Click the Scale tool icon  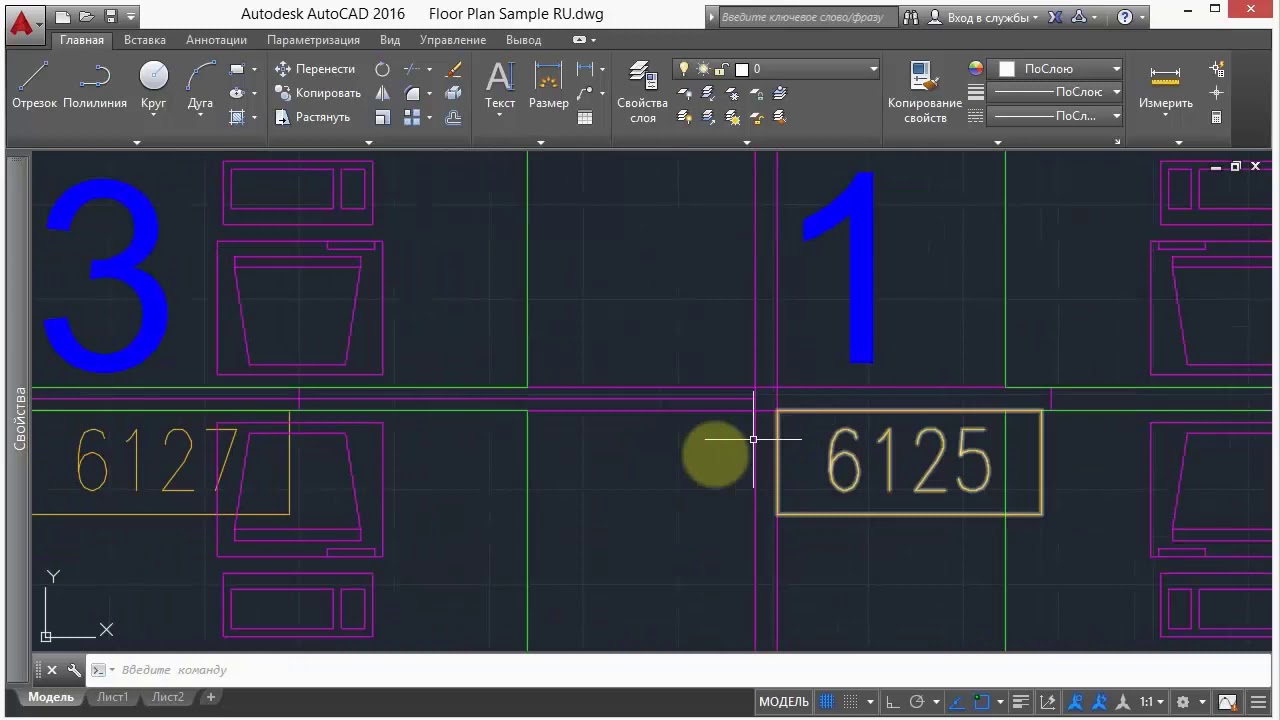click(x=382, y=117)
